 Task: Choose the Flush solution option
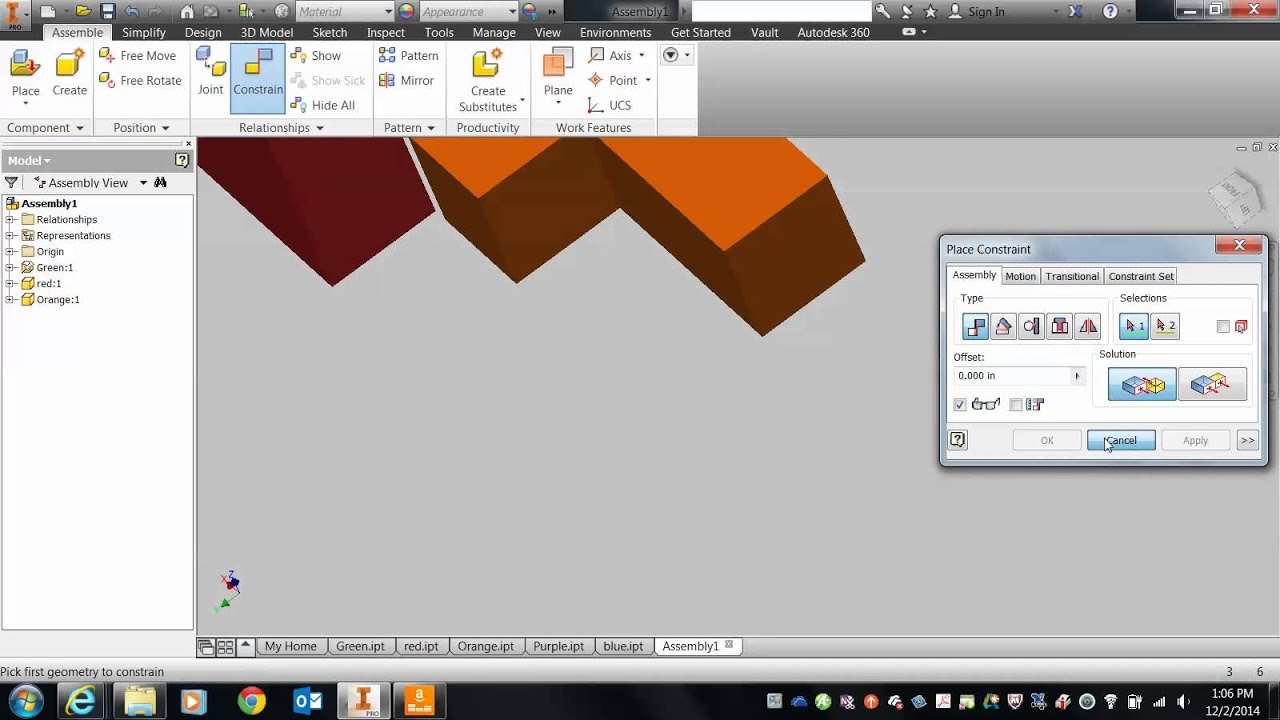click(1212, 384)
